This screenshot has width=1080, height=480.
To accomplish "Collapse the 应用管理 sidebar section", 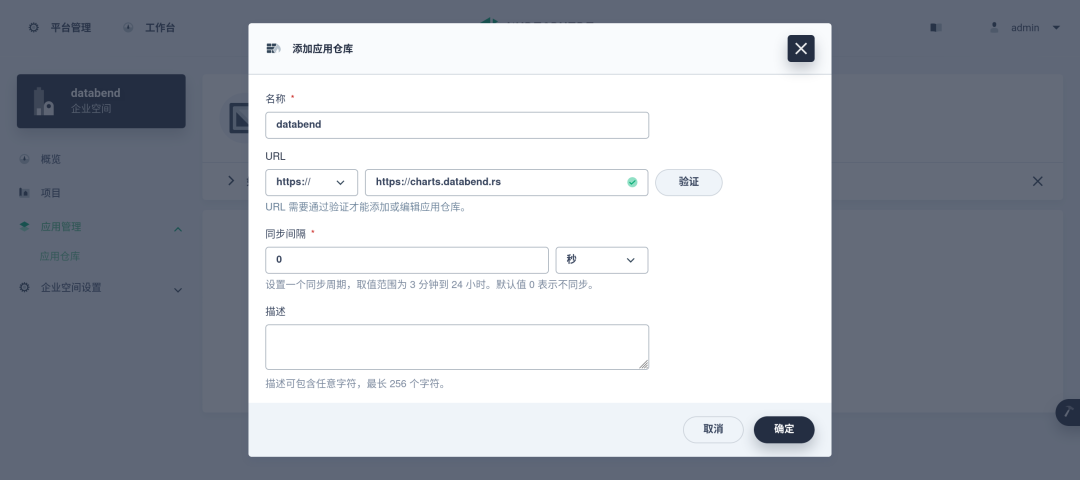I will (178, 228).
